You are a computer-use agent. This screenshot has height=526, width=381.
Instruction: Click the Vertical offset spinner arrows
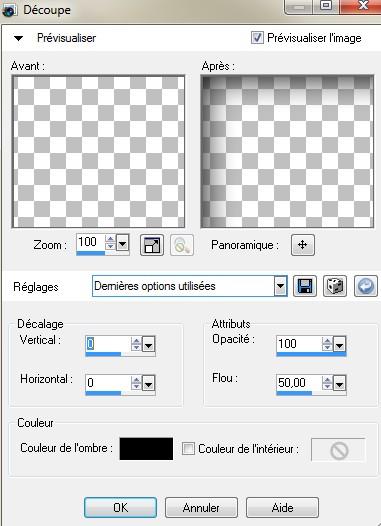[136, 344]
